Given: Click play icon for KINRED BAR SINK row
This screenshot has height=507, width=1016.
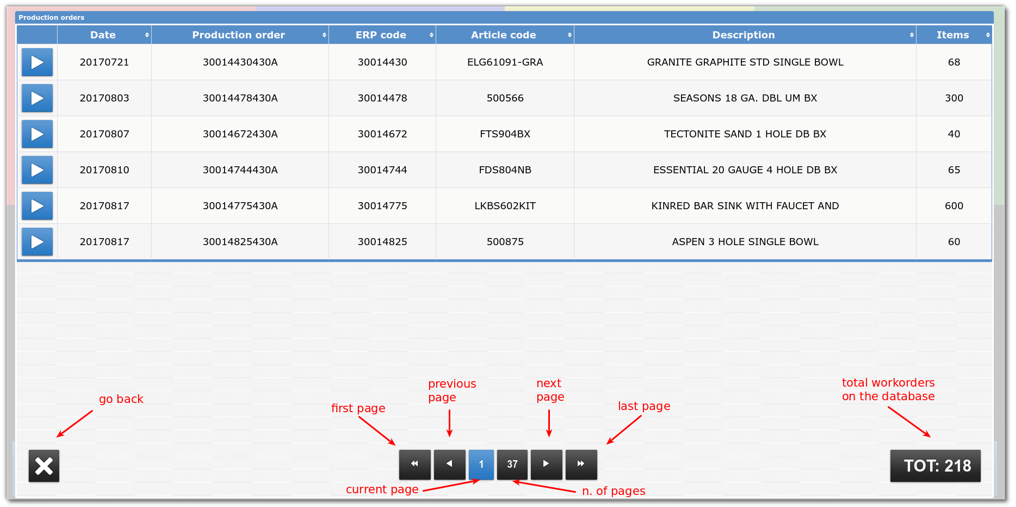Looking at the screenshot, I should (x=37, y=206).
